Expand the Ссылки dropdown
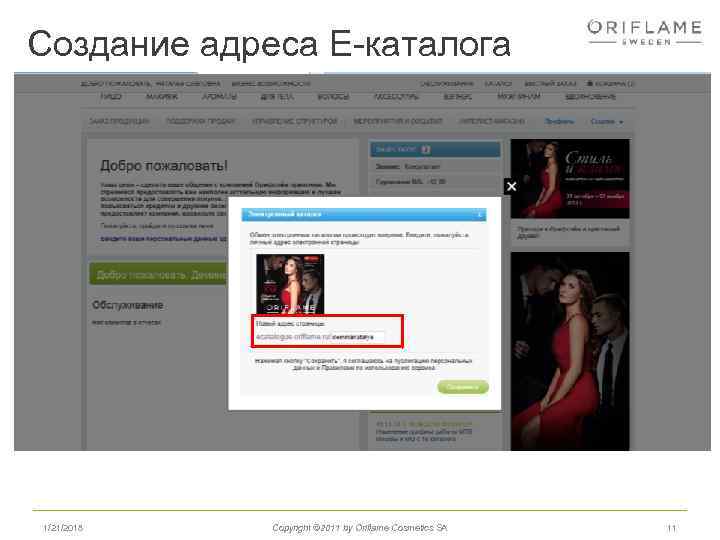The image size is (720, 540). 607,122
